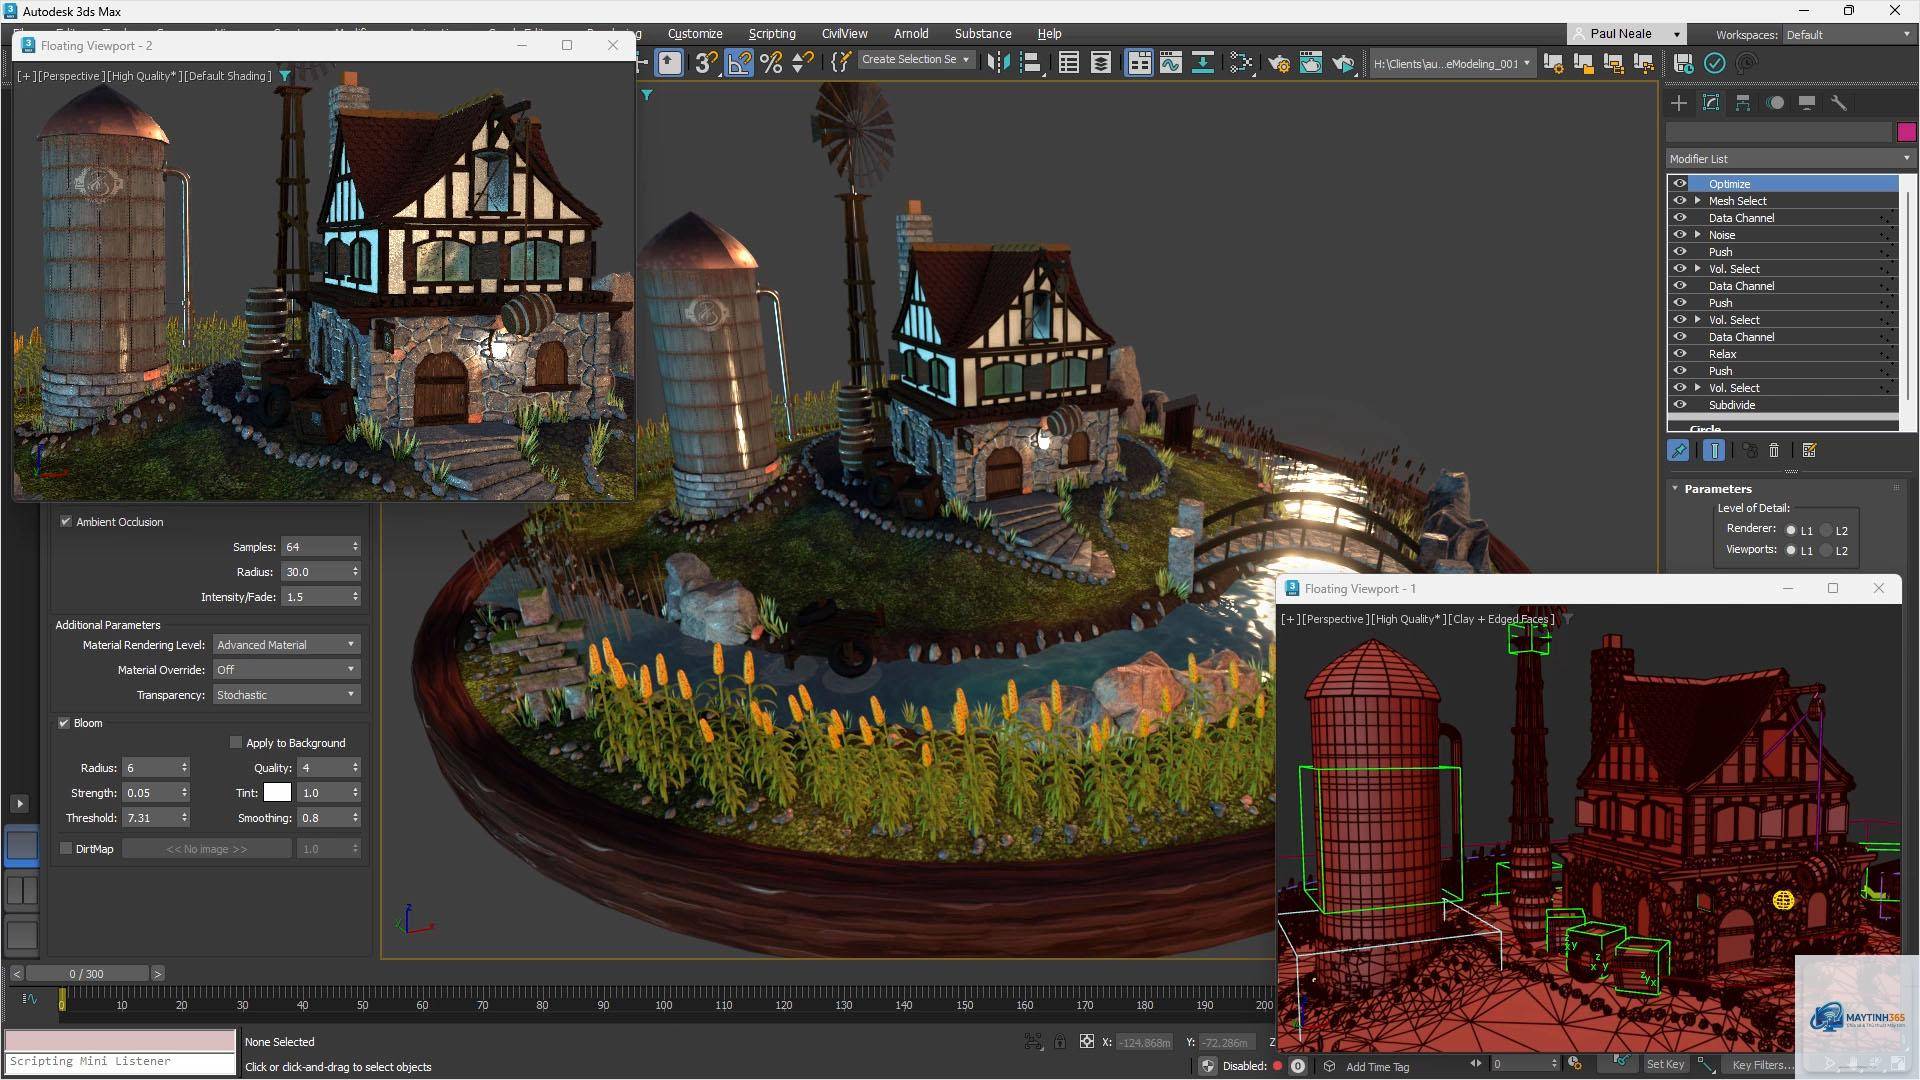
Task: Enable Apply to Background checkbox
Action: (236, 743)
